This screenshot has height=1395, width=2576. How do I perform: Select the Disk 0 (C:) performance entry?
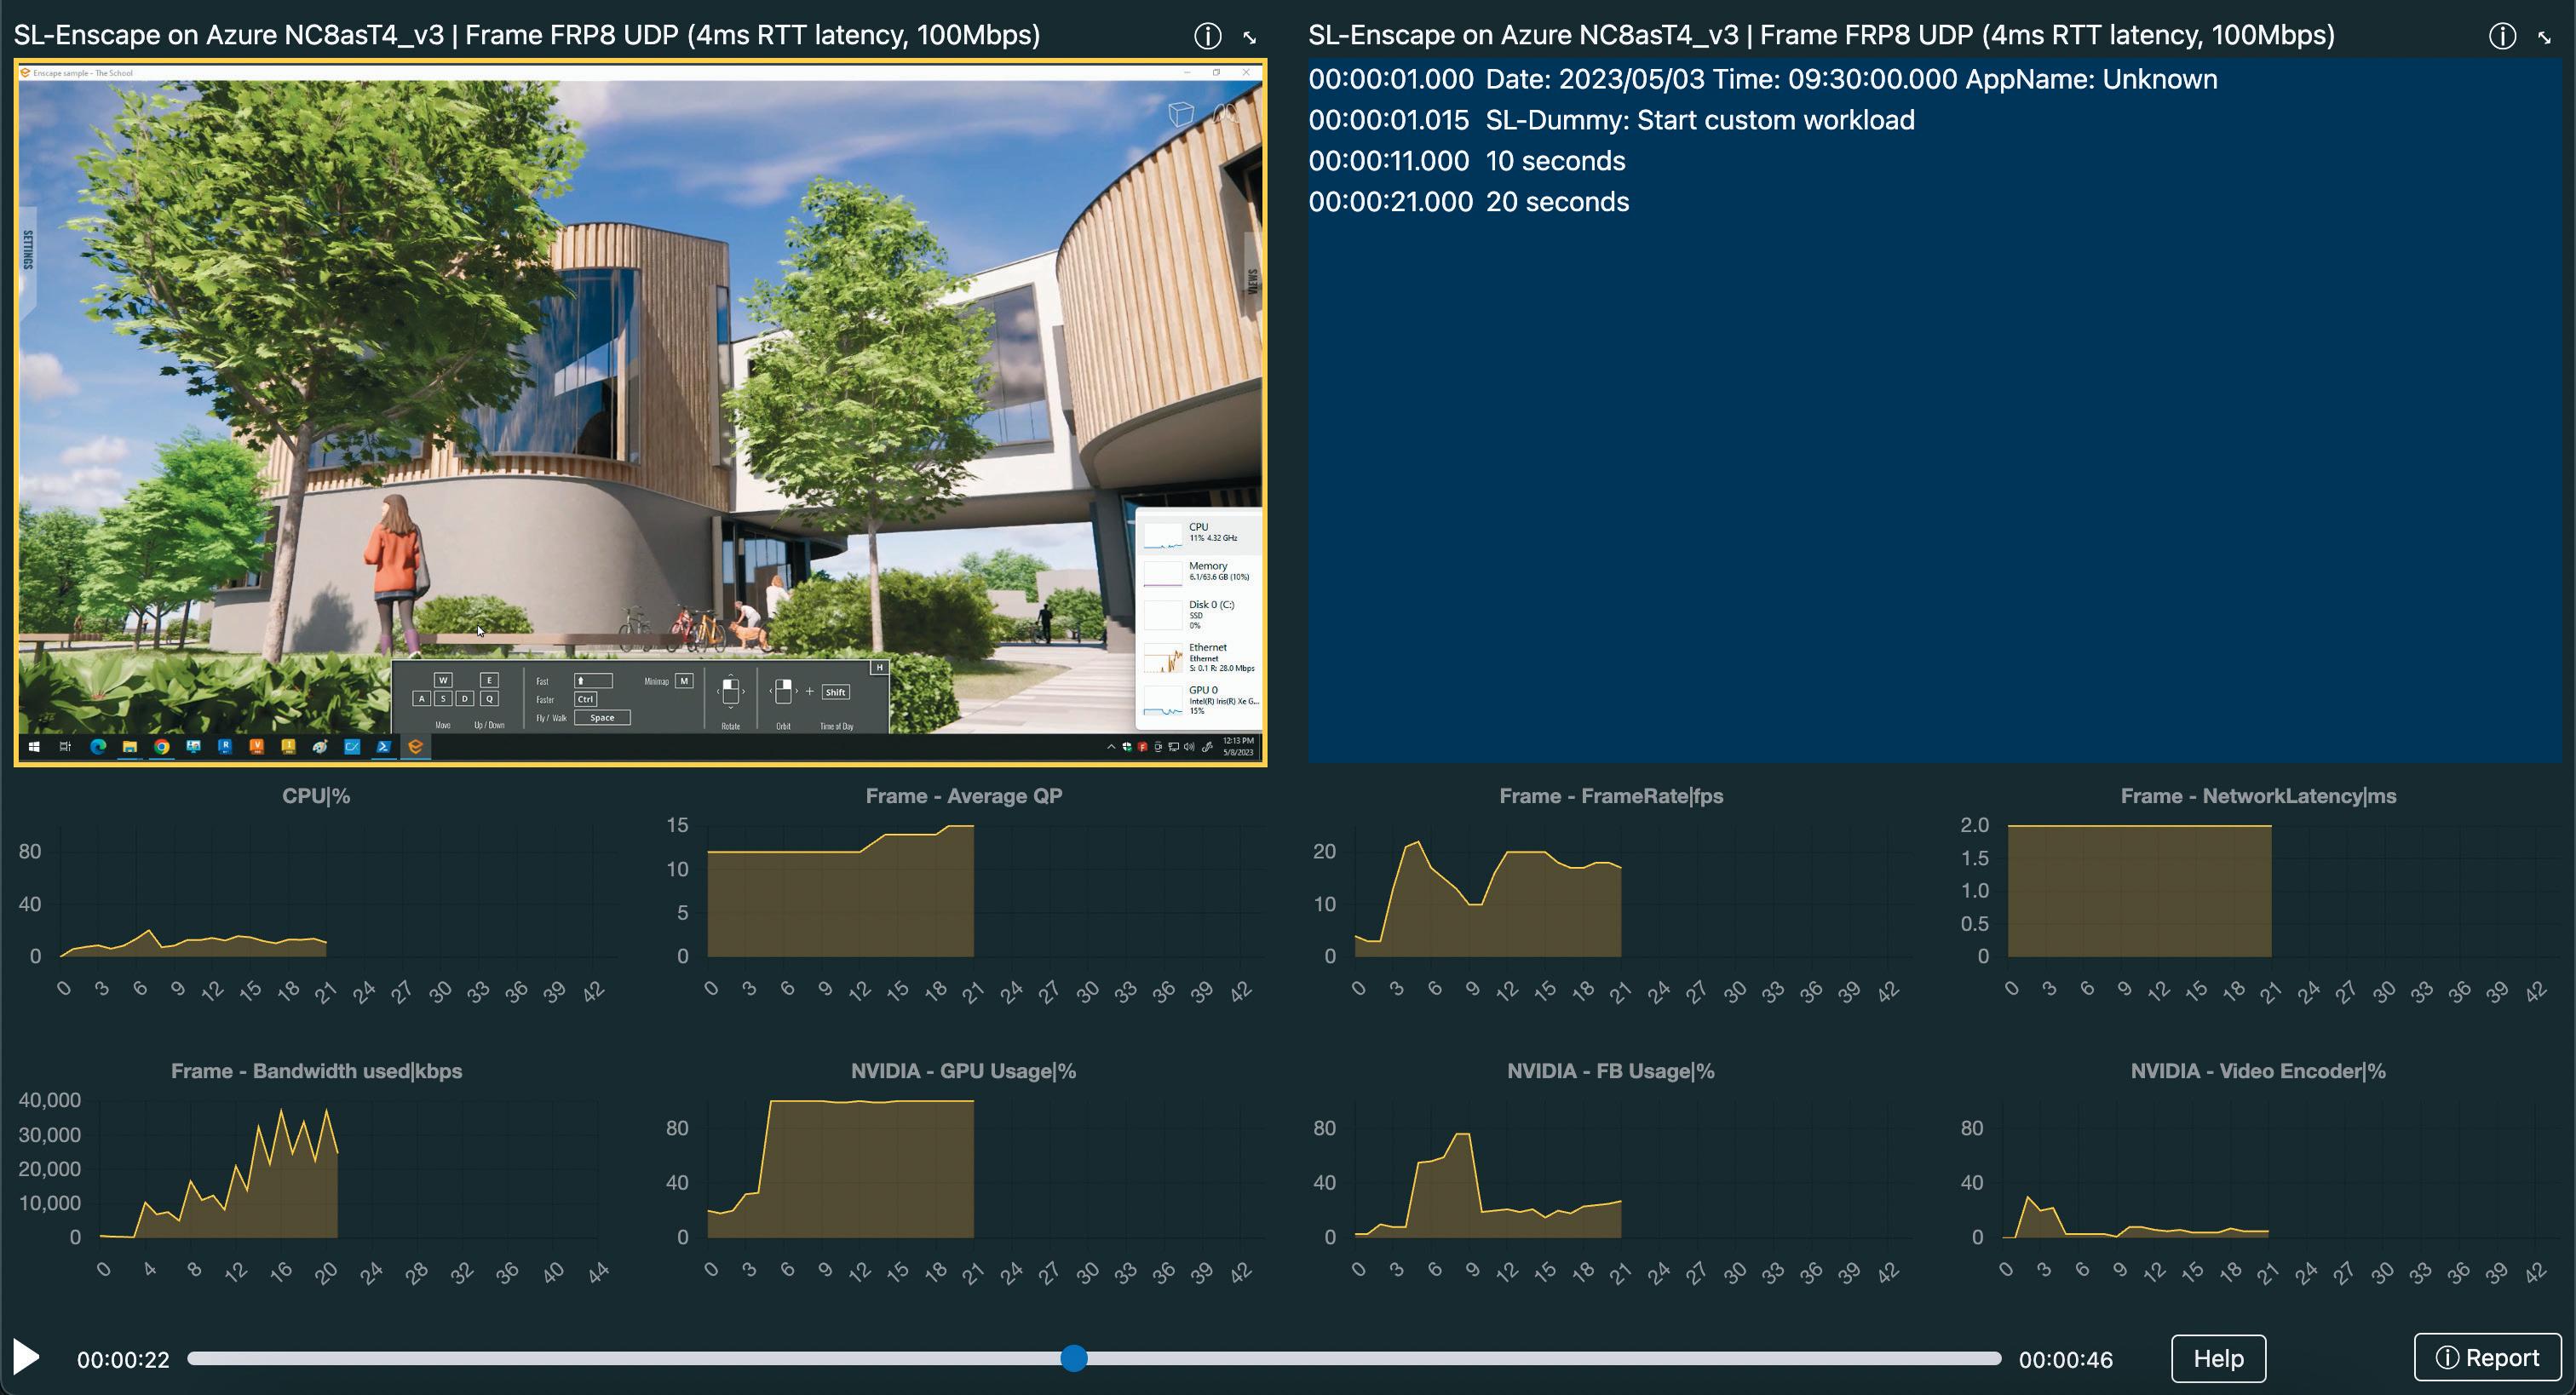pos(1199,614)
